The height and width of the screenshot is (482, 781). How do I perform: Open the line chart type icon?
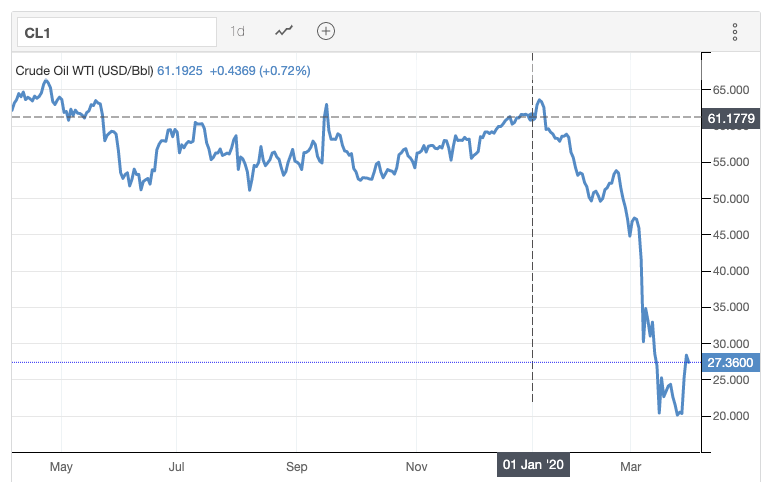pyautogui.click(x=284, y=31)
